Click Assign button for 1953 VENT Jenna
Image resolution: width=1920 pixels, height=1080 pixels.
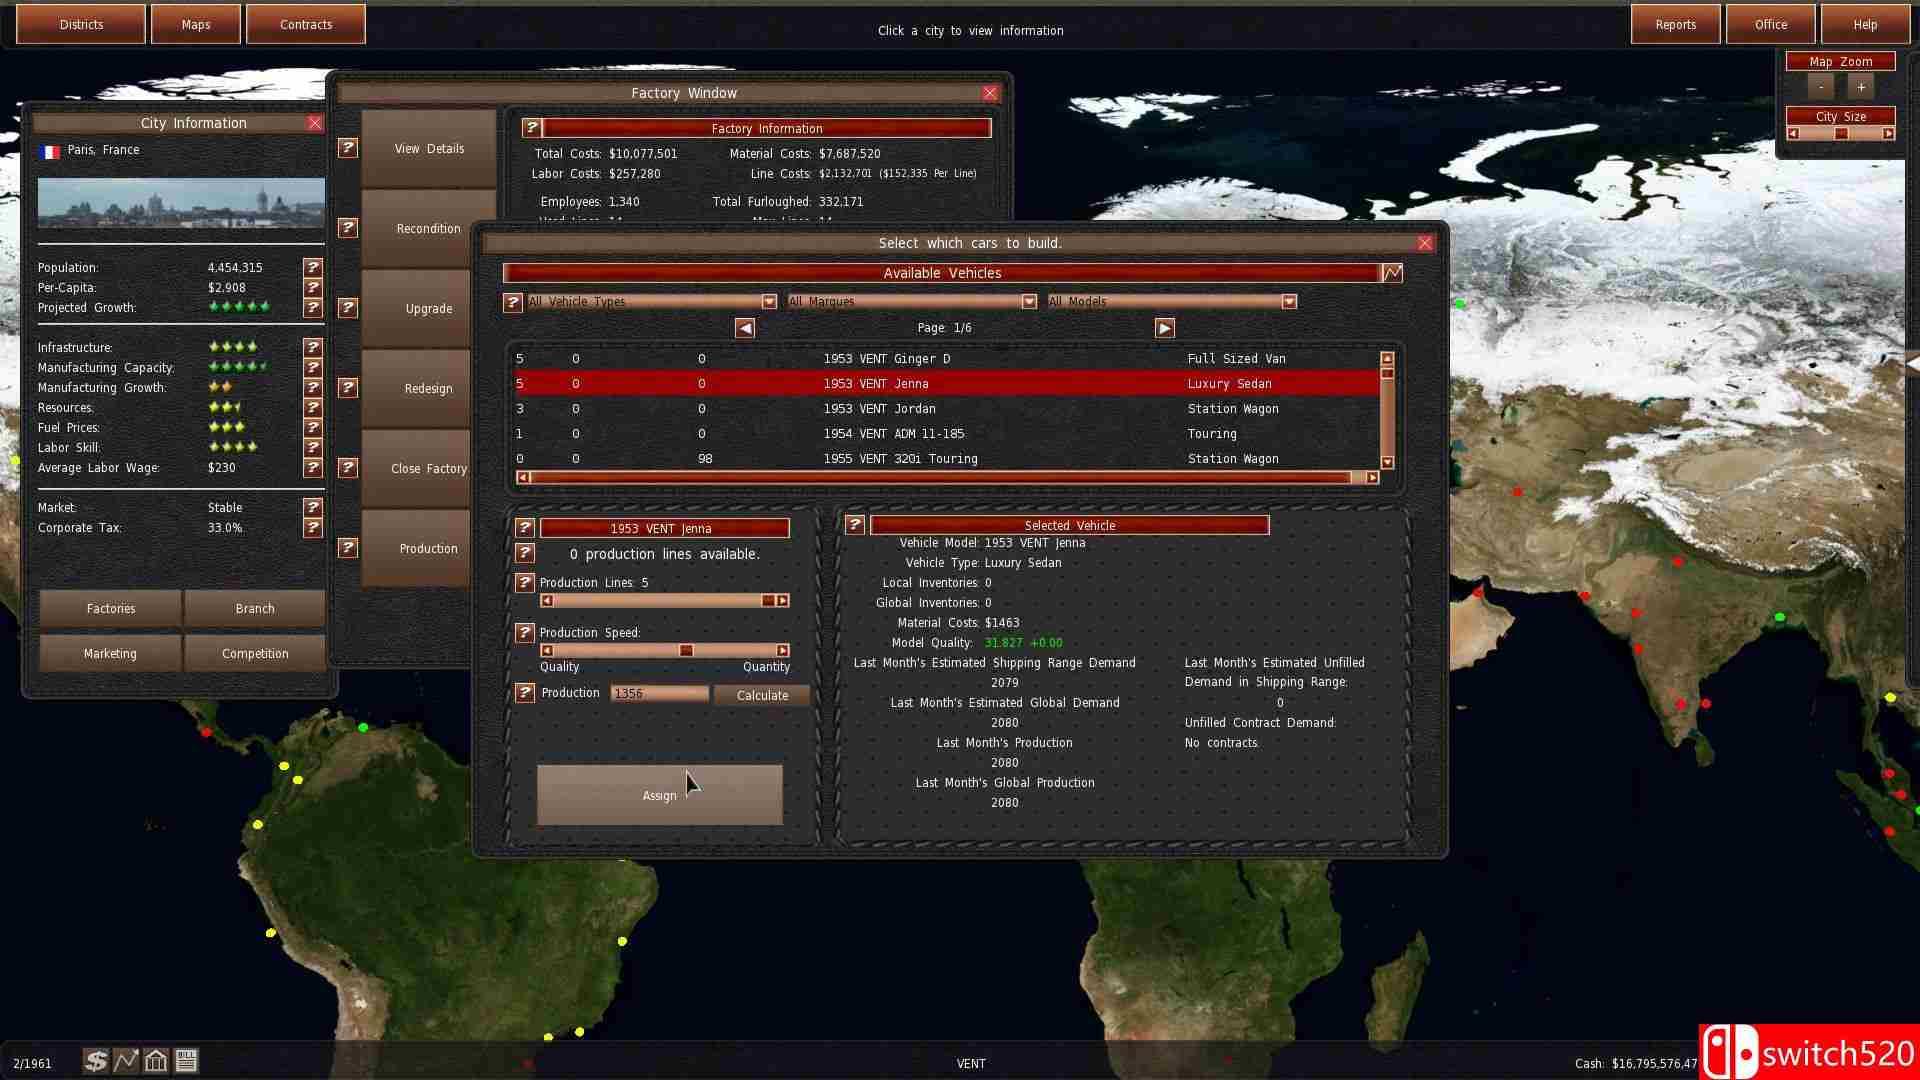point(658,794)
